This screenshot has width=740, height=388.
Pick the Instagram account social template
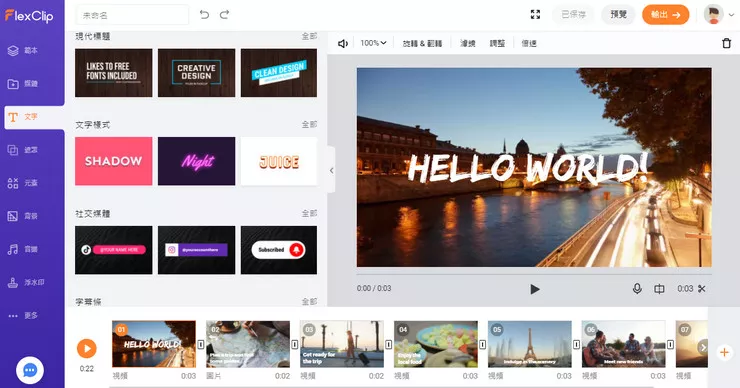coord(196,250)
